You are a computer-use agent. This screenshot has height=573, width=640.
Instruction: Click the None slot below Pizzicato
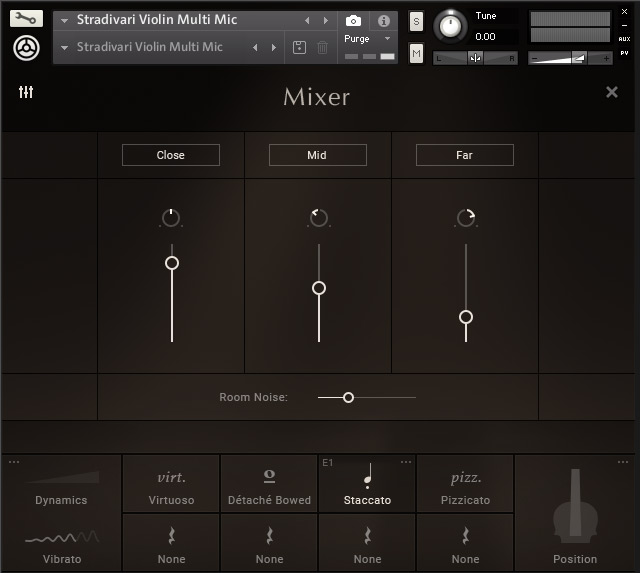465,543
